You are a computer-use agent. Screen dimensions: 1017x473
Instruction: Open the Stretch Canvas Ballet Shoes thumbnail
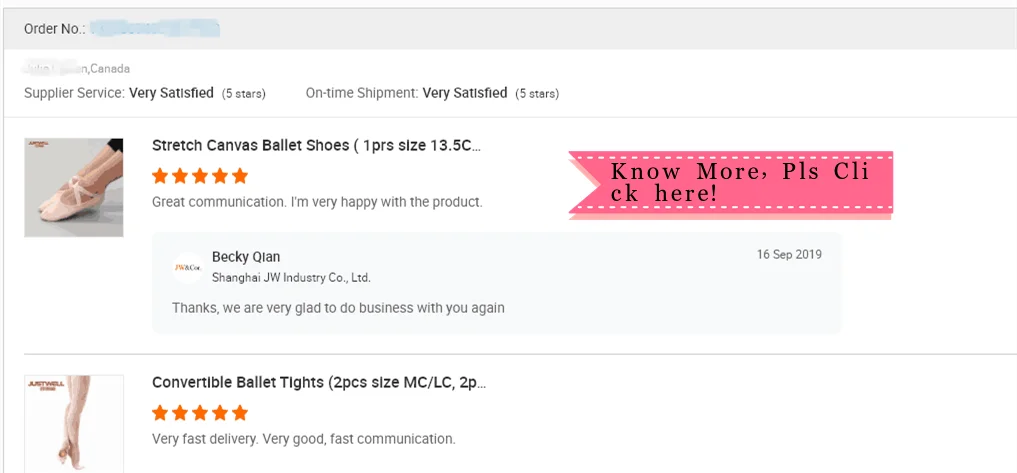(74, 187)
